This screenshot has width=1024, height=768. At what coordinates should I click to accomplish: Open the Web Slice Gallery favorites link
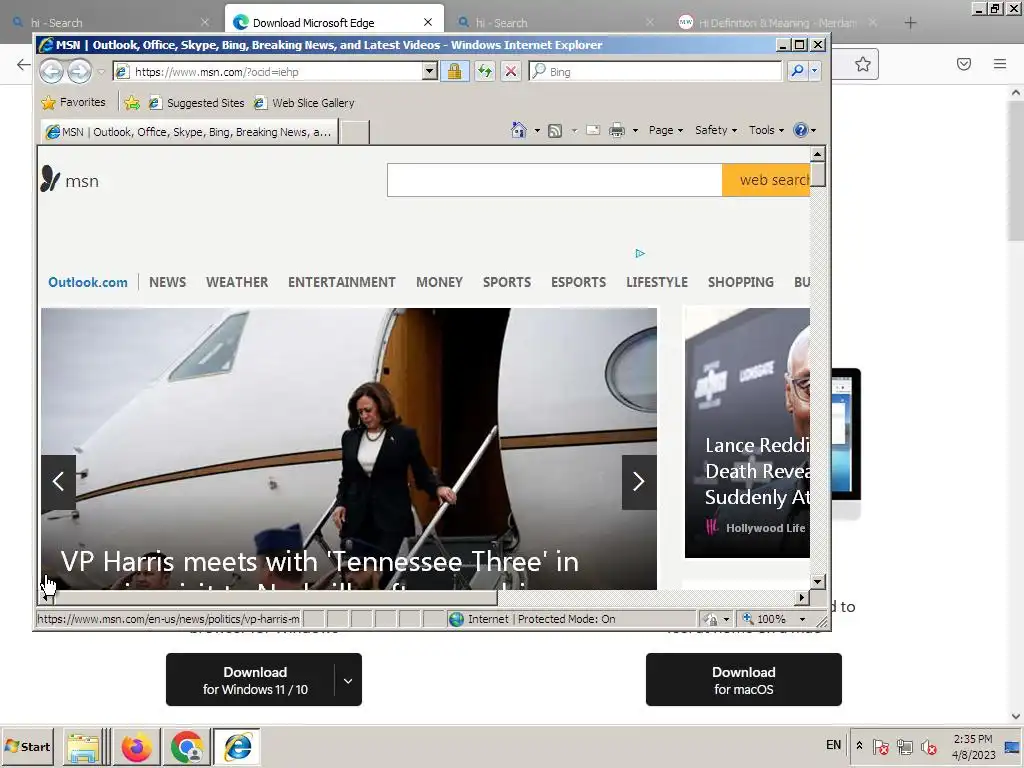(304, 103)
